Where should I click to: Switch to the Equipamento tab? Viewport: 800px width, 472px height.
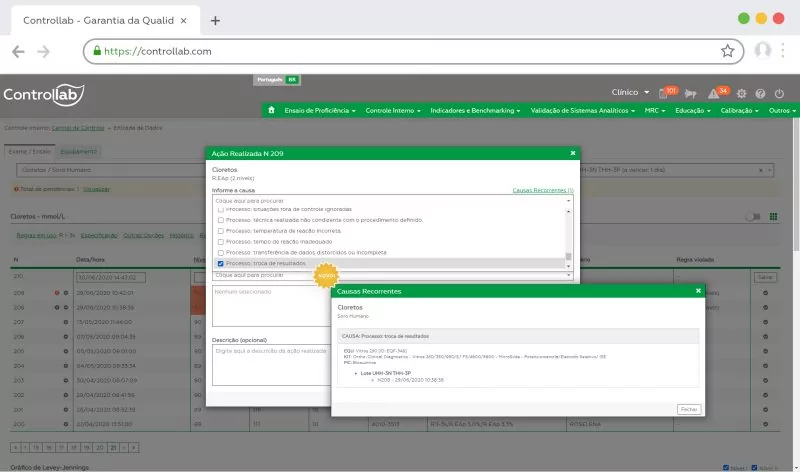(x=78, y=152)
